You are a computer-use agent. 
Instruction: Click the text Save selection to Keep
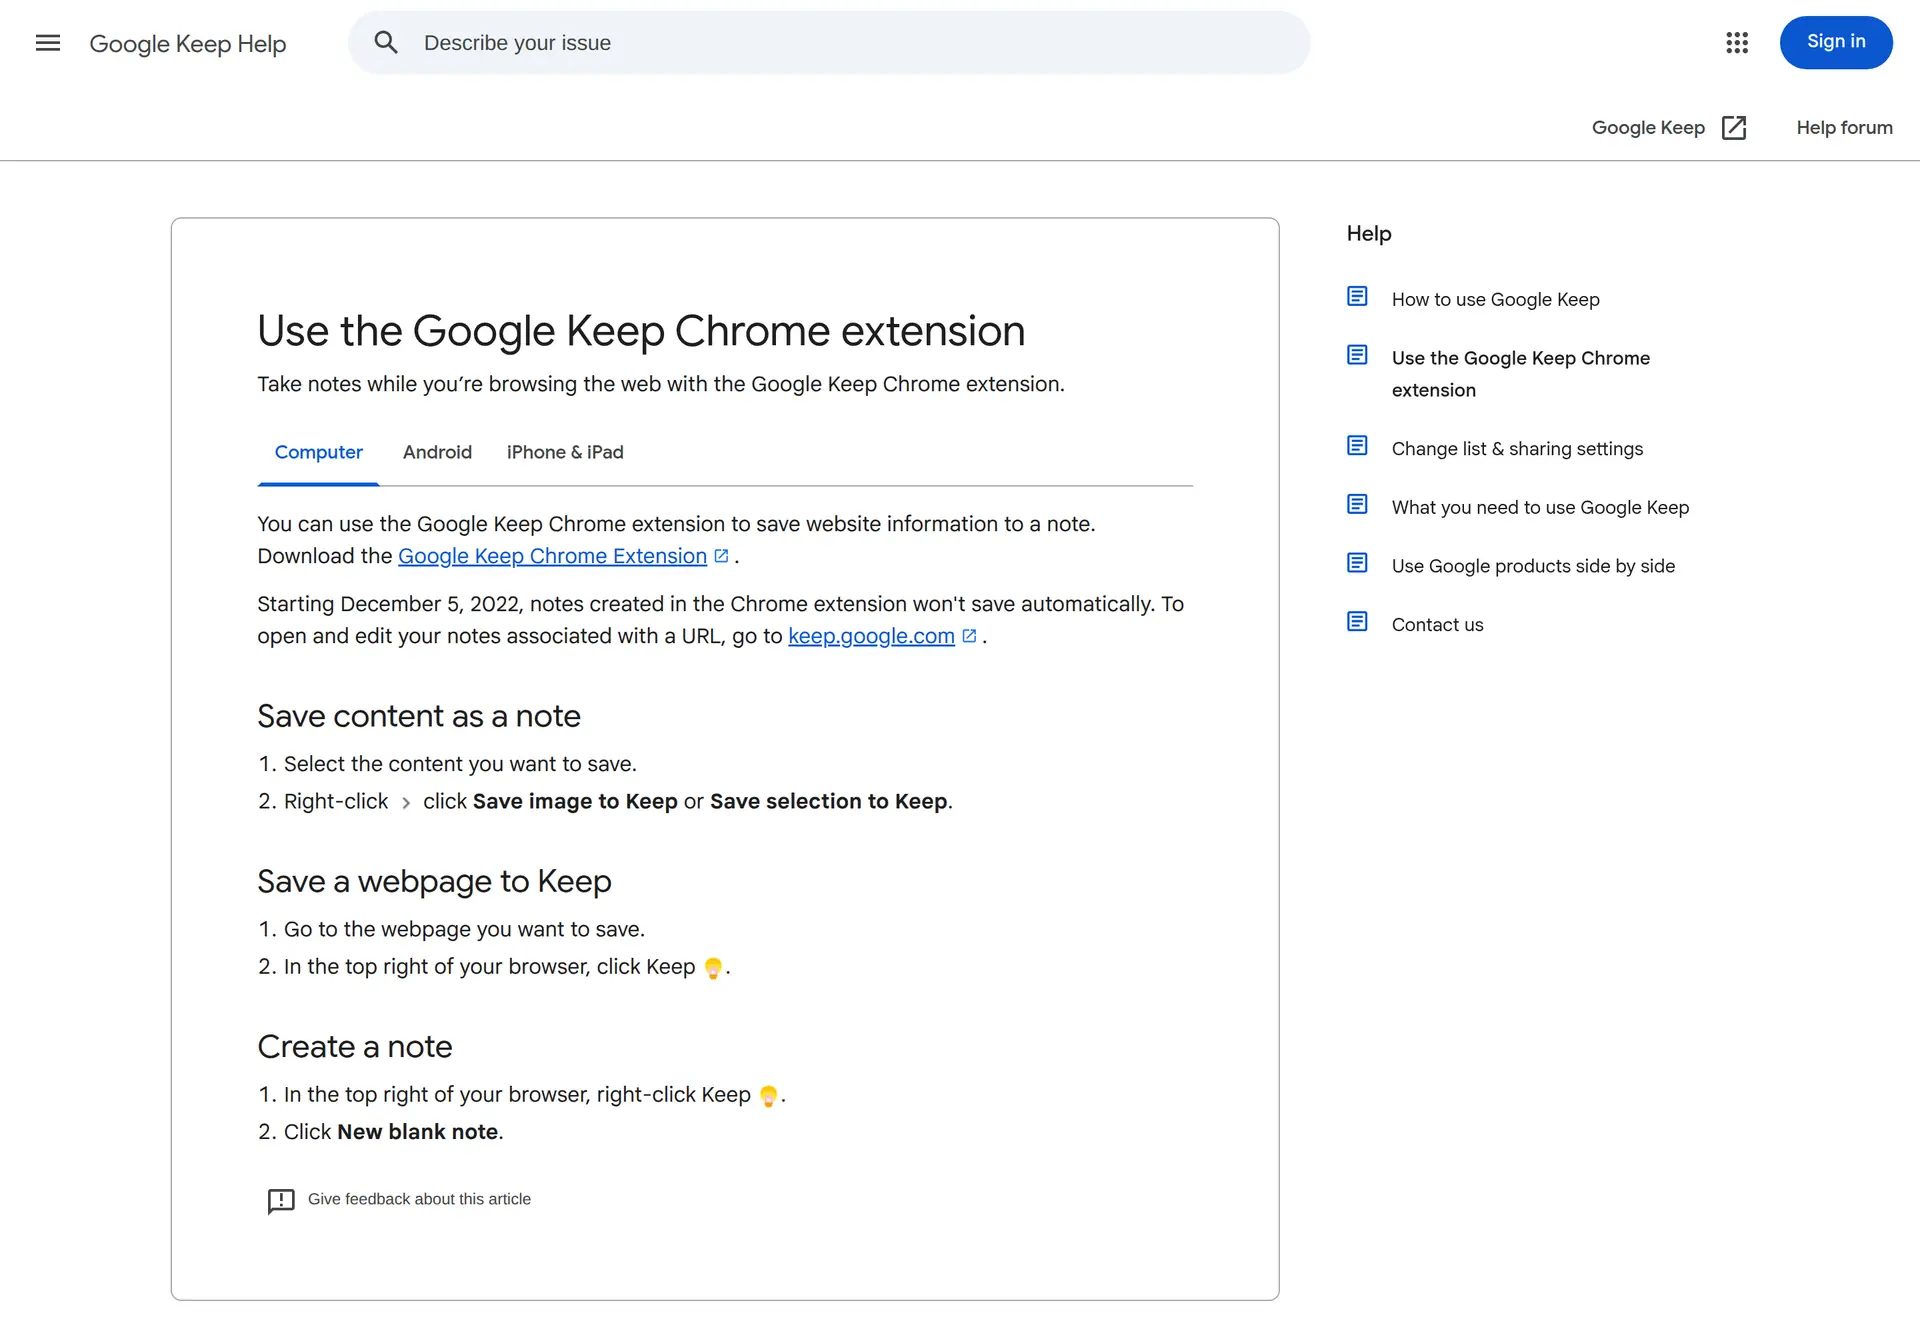pos(828,802)
